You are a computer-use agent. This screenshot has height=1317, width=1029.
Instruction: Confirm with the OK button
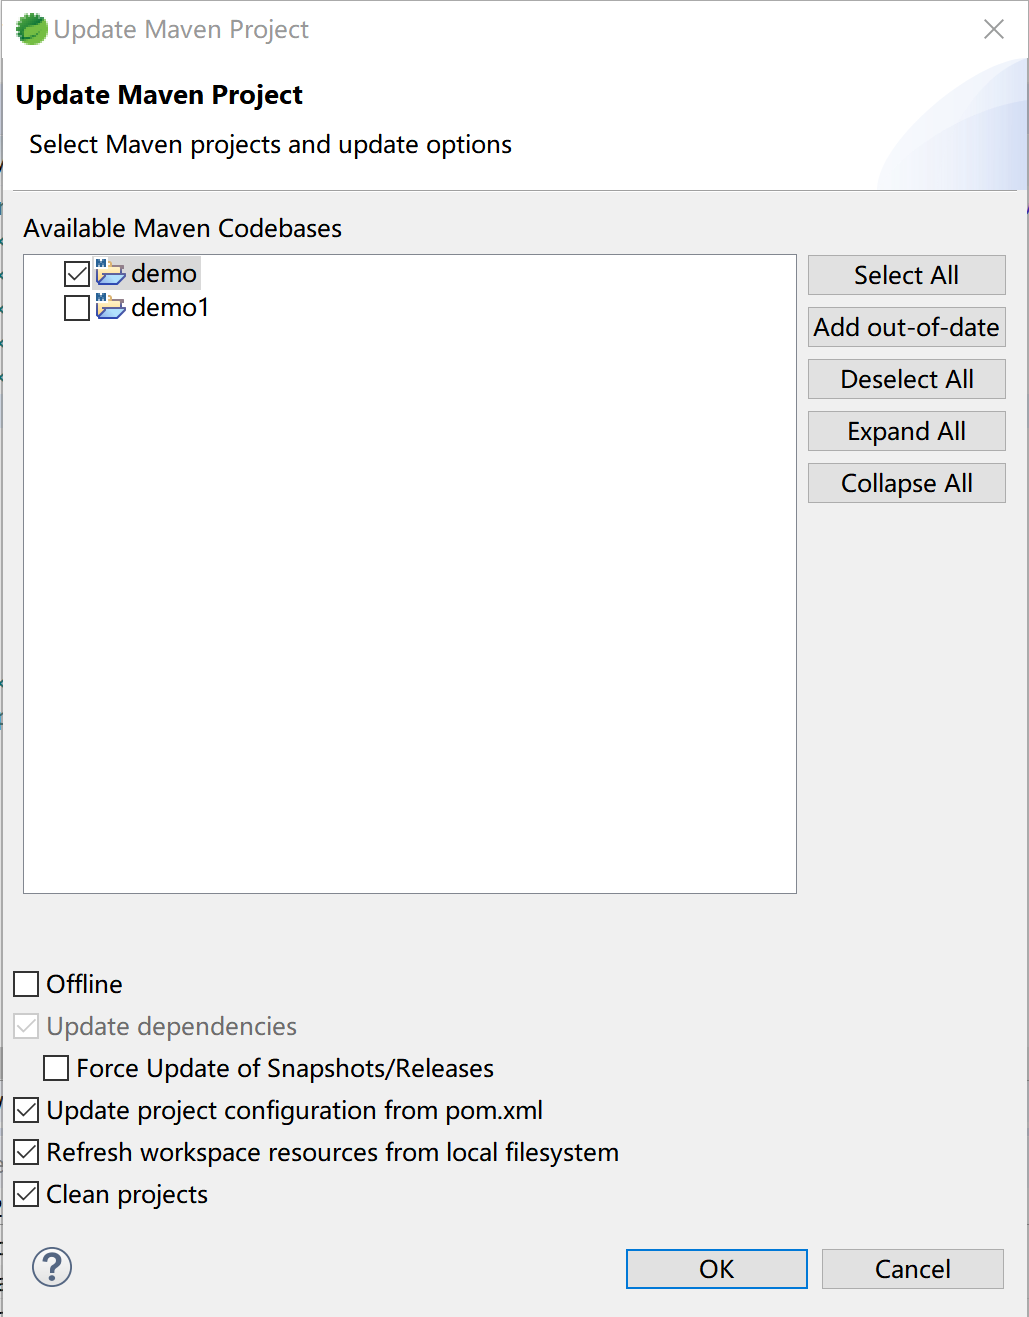point(716,1269)
